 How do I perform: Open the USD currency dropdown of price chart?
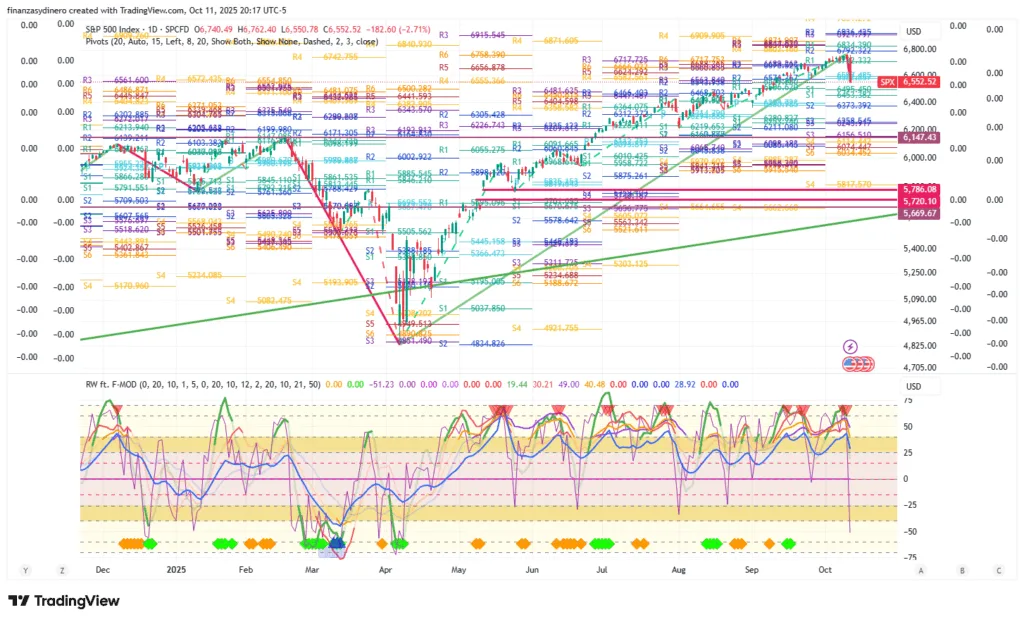tap(912, 30)
